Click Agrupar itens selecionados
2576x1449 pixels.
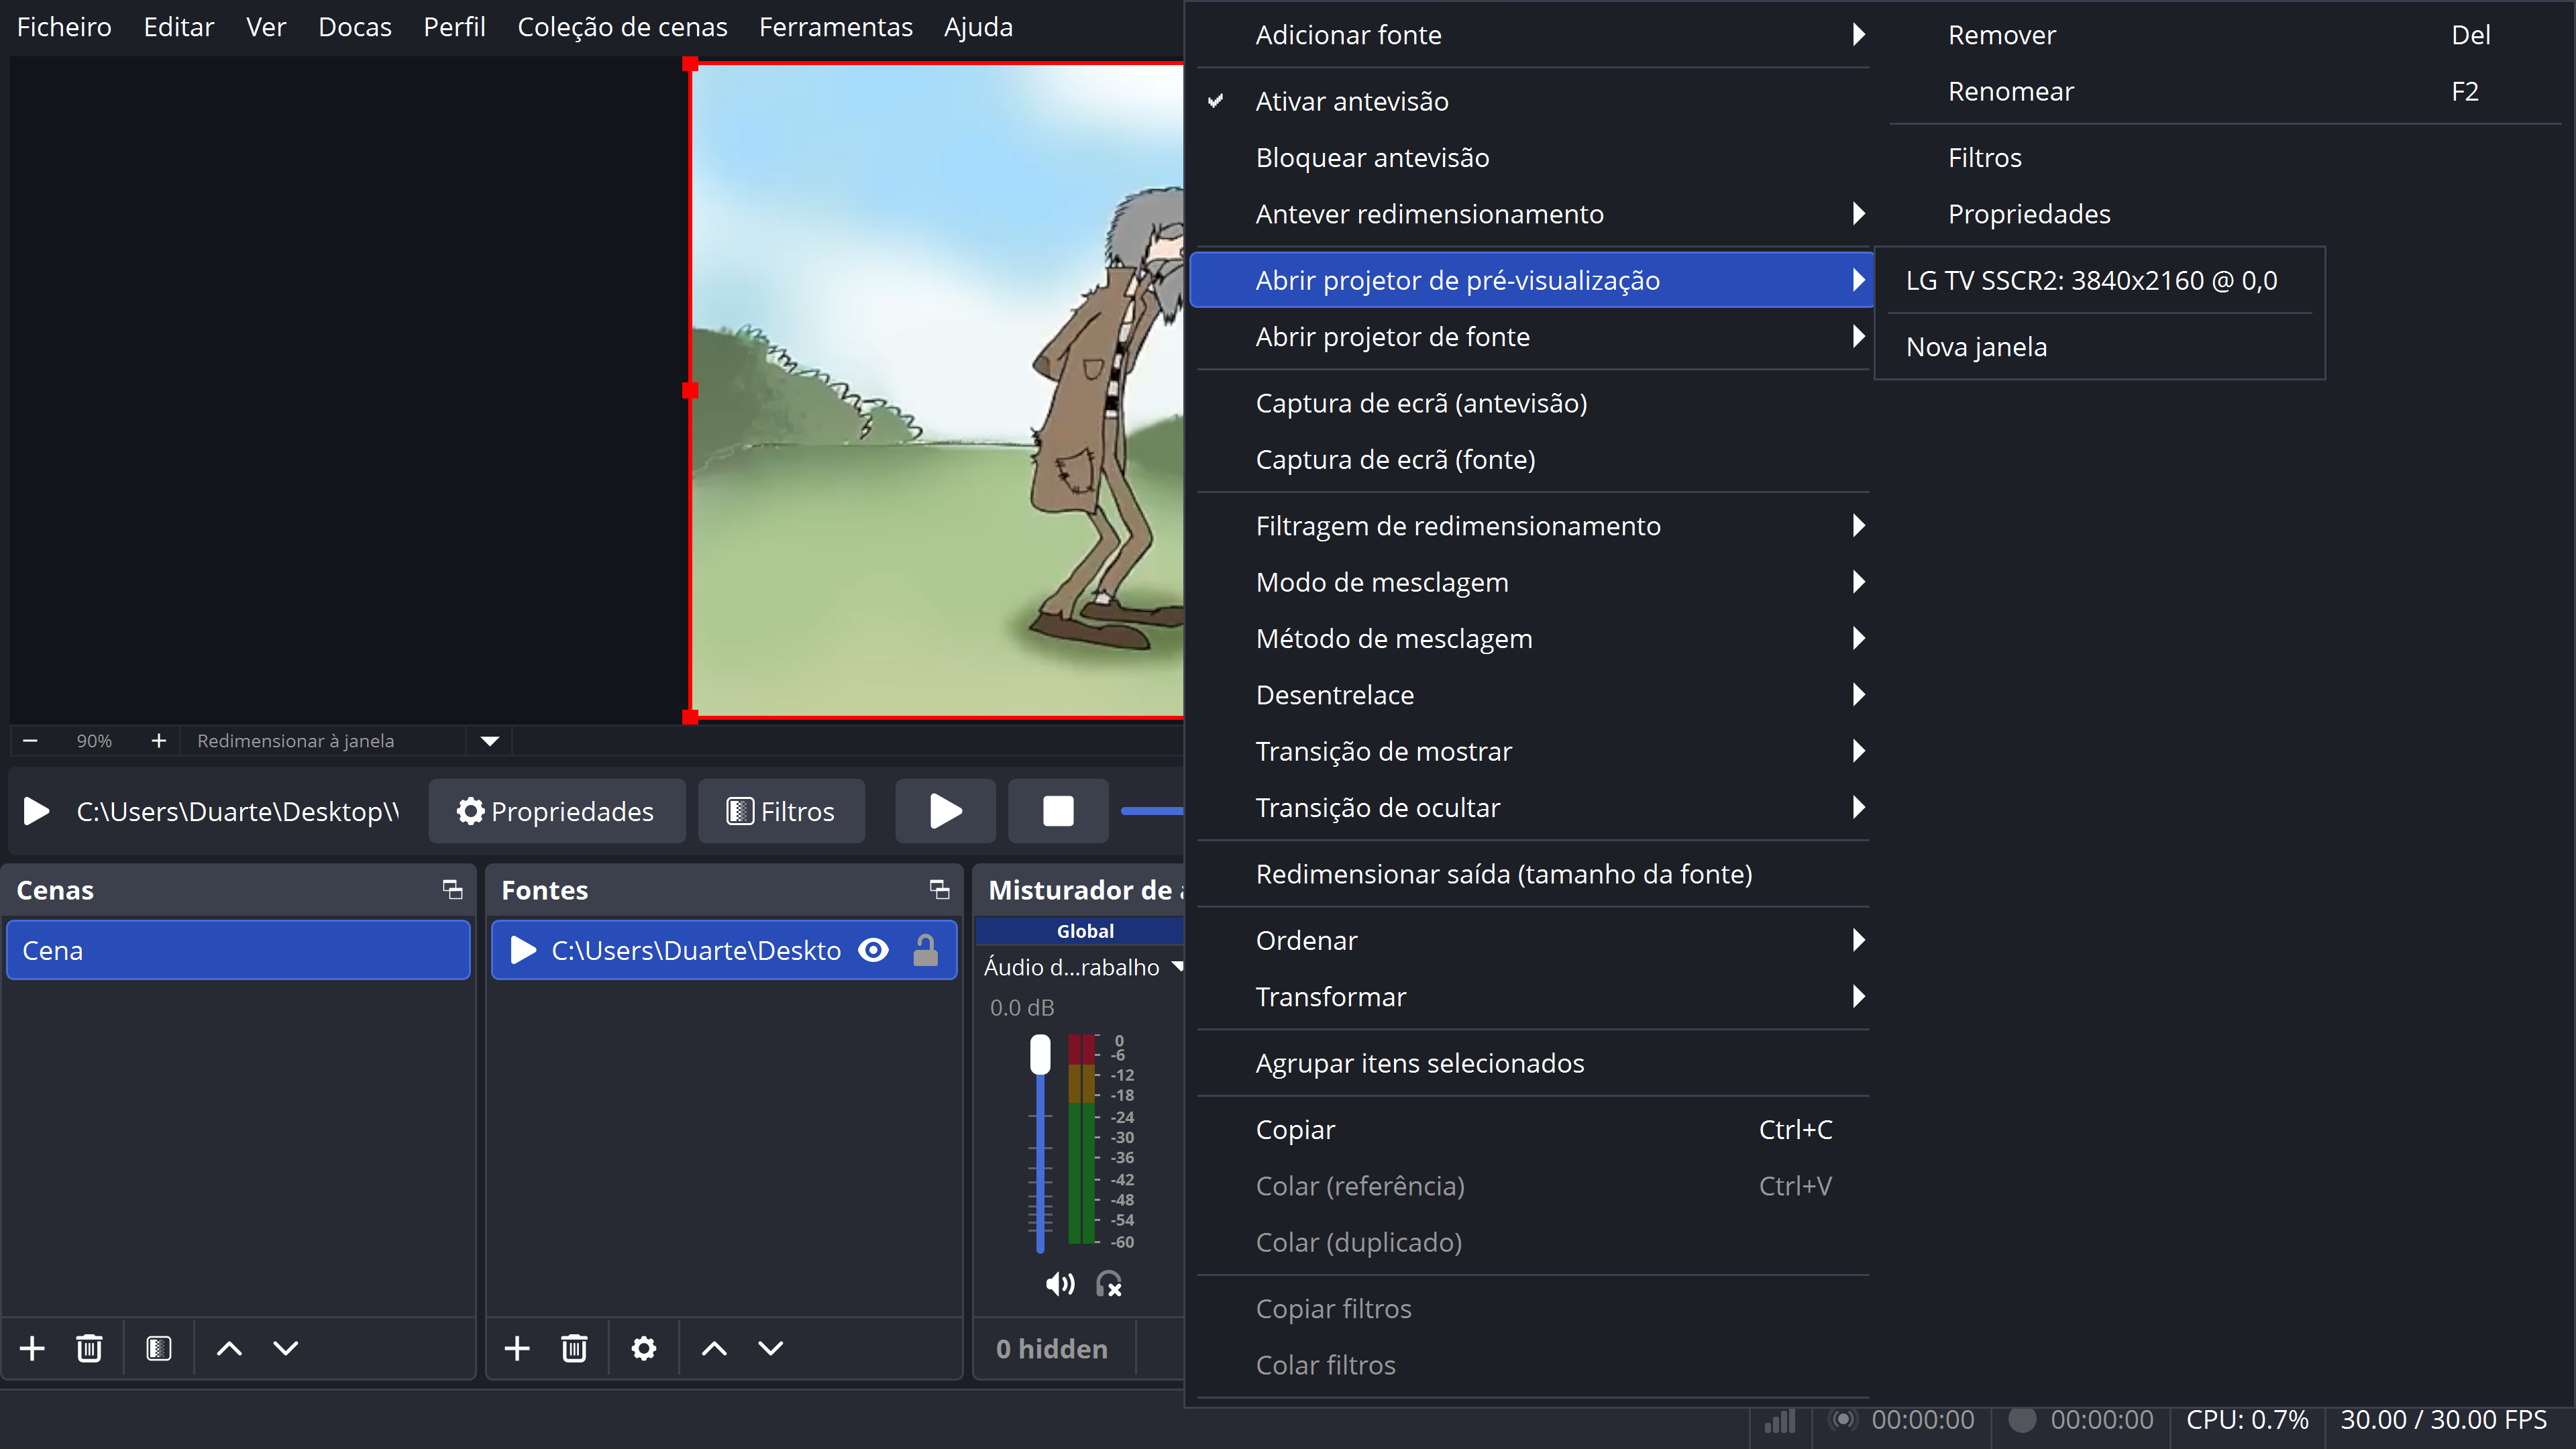tap(1532, 1063)
